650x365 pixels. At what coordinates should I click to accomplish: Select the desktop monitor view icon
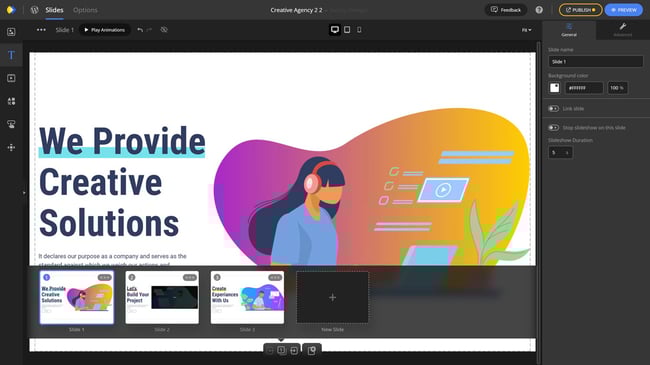335,30
